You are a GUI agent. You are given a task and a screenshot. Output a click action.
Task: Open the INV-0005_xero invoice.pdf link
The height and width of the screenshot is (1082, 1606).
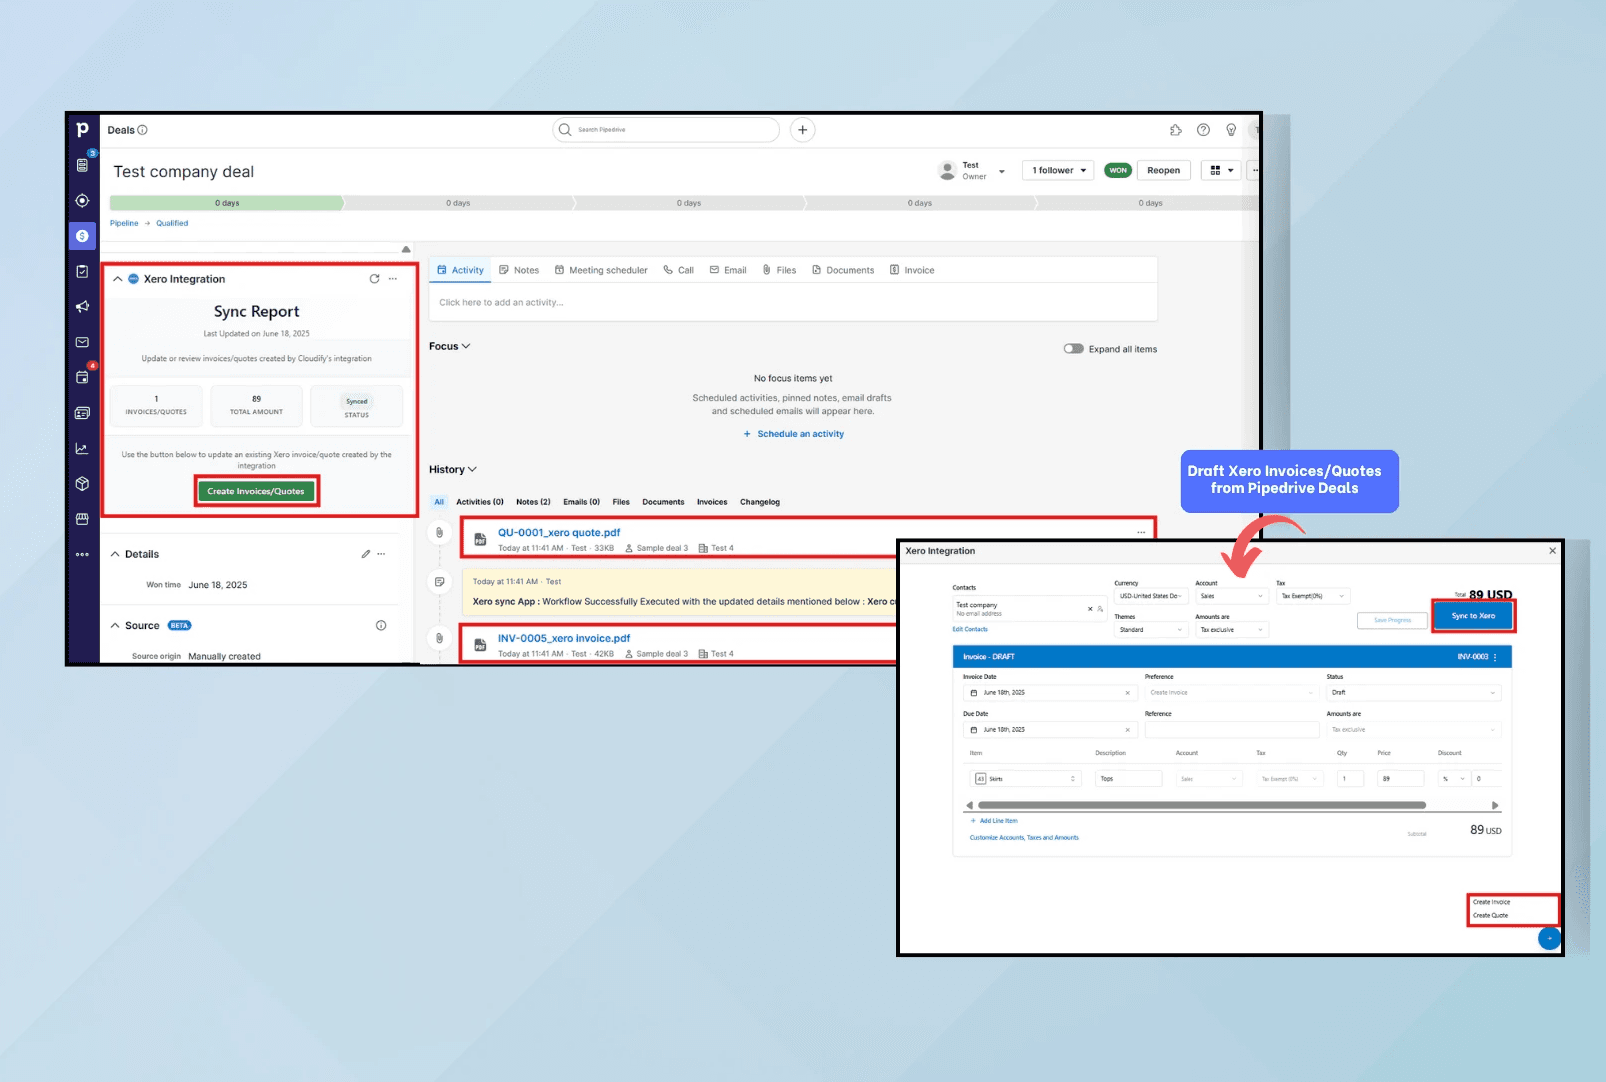click(x=564, y=638)
